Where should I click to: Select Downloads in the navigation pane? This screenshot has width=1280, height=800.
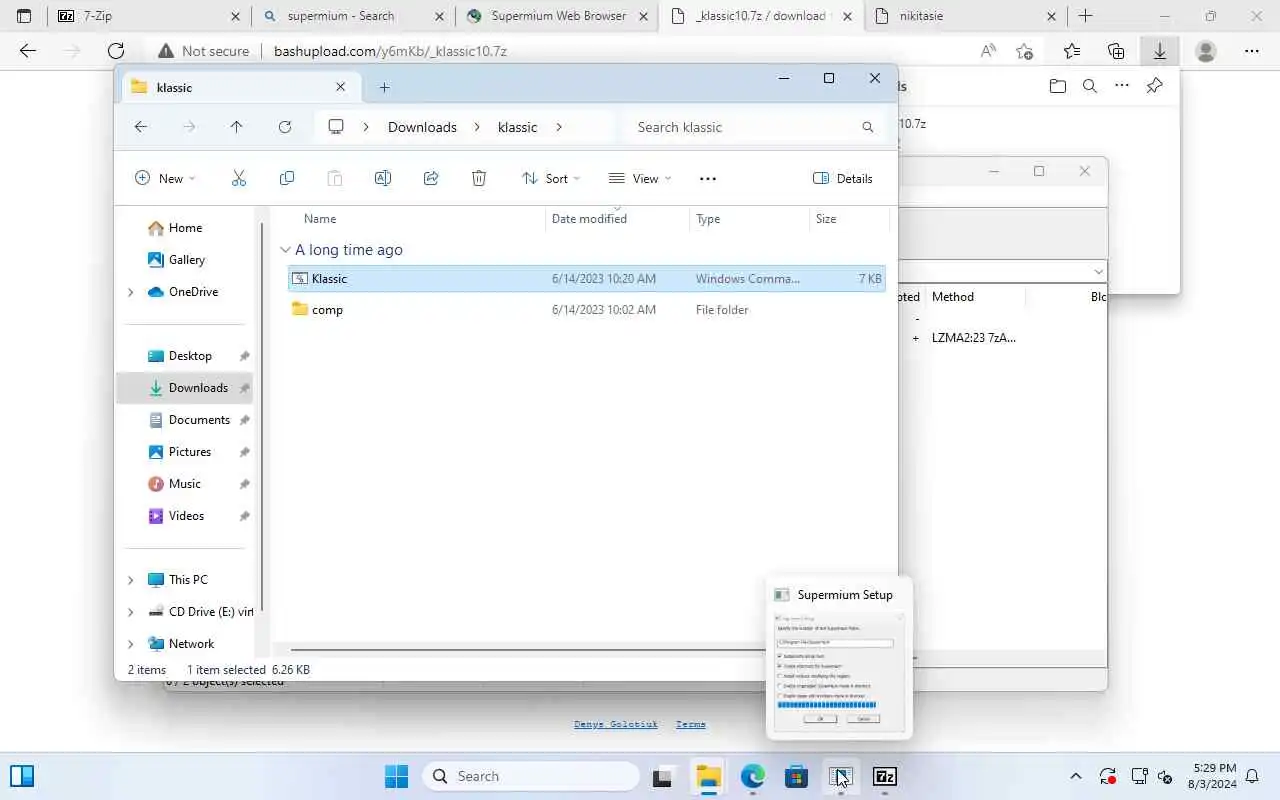pos(185,388)
